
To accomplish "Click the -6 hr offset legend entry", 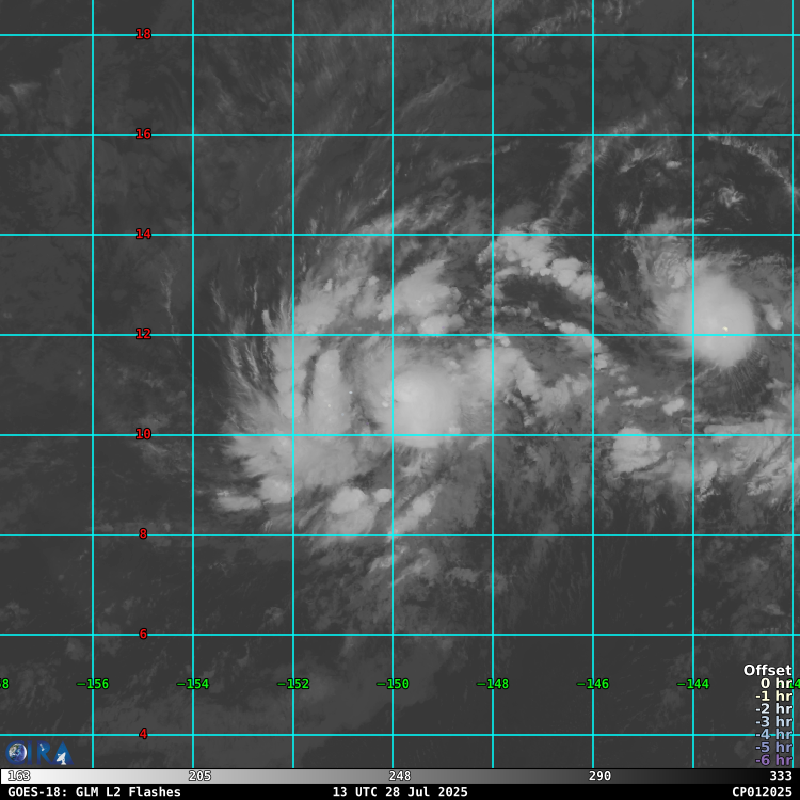I will coord(773,760).
